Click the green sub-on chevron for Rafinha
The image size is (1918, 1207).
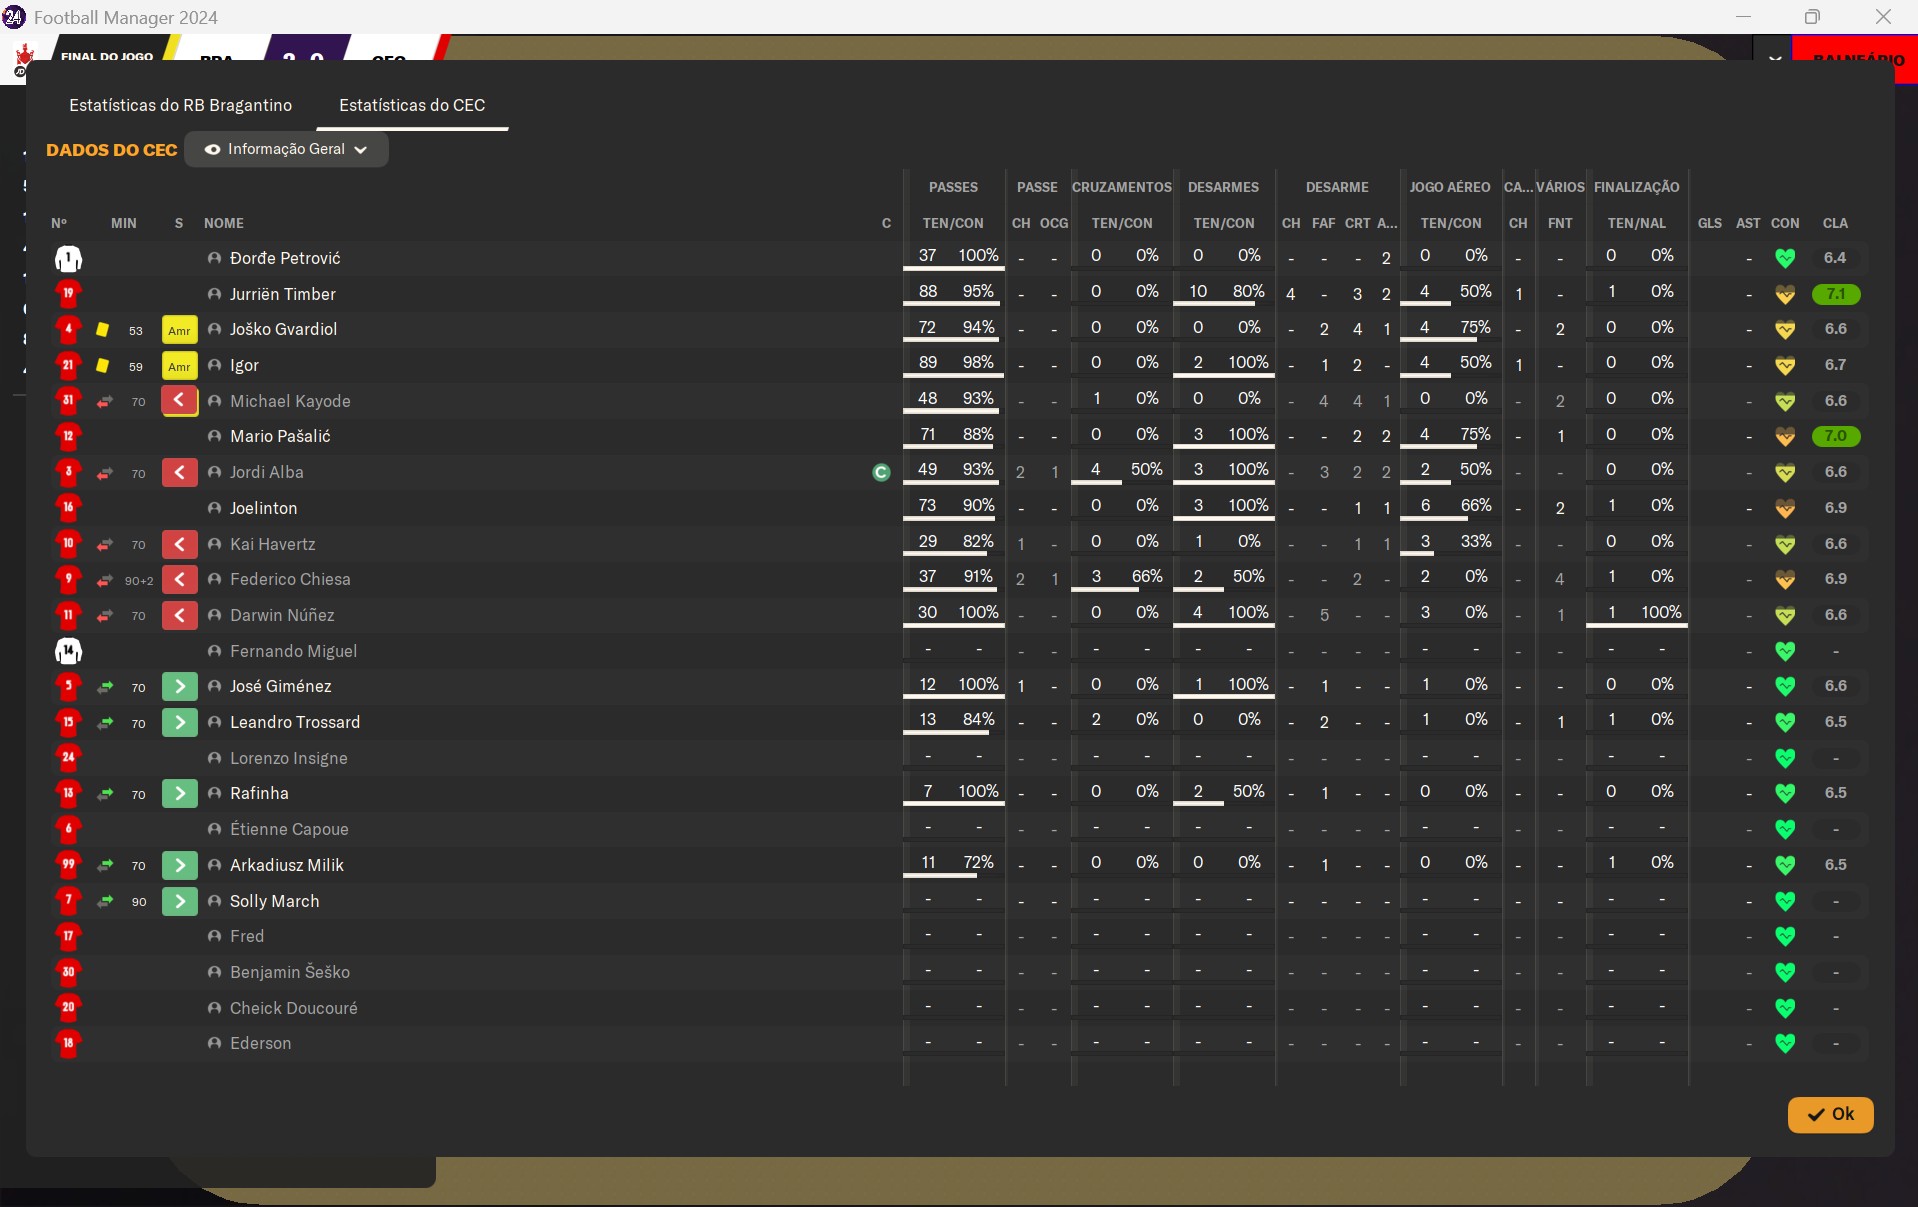click(x=179, y=794)
